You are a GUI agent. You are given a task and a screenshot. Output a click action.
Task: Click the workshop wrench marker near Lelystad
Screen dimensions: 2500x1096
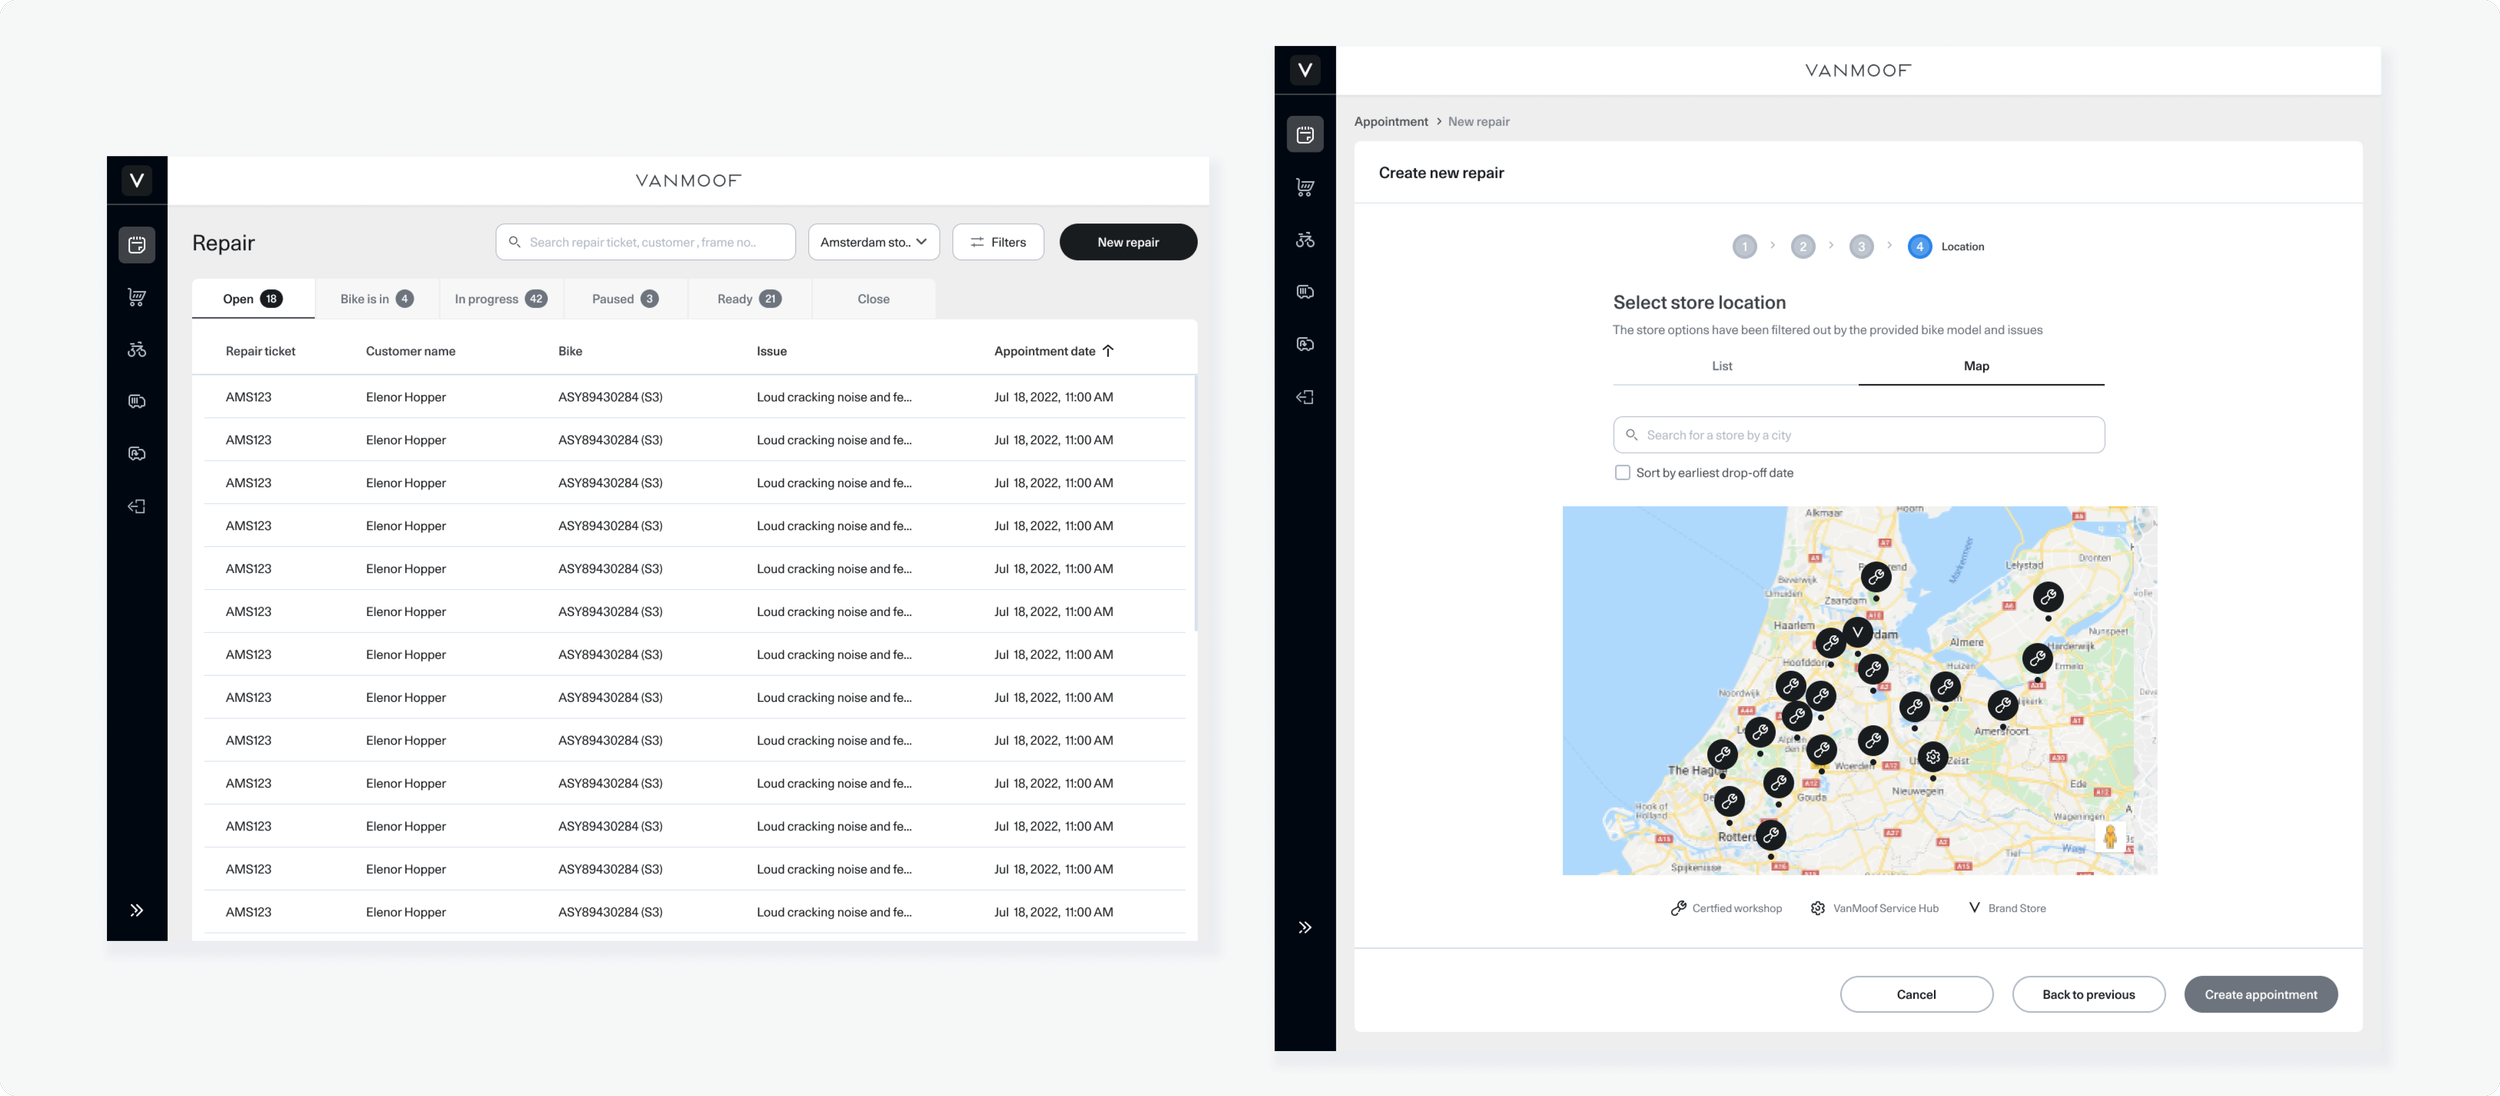2047,597
